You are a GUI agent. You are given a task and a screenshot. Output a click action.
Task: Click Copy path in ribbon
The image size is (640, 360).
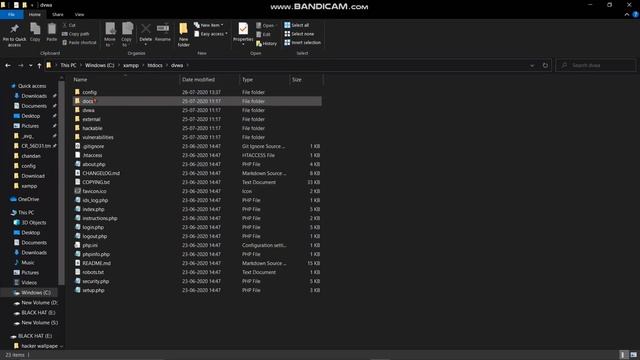[76, 34]
